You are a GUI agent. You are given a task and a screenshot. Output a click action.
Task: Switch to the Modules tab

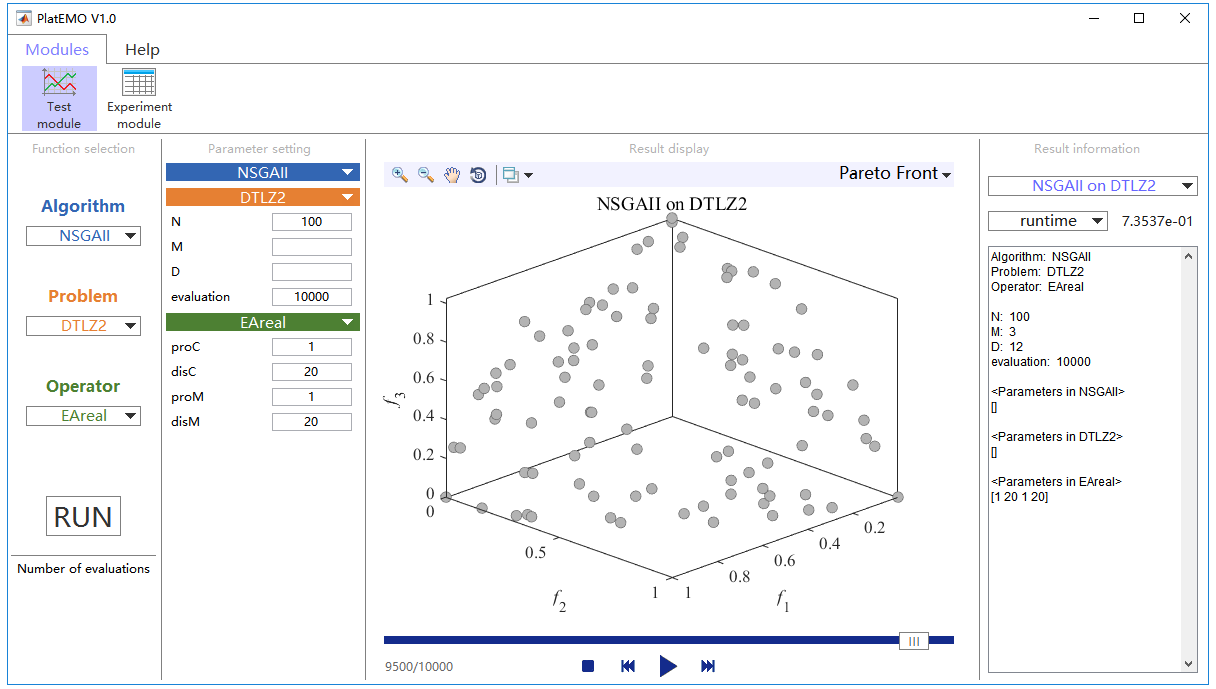(x=57, y=49)
